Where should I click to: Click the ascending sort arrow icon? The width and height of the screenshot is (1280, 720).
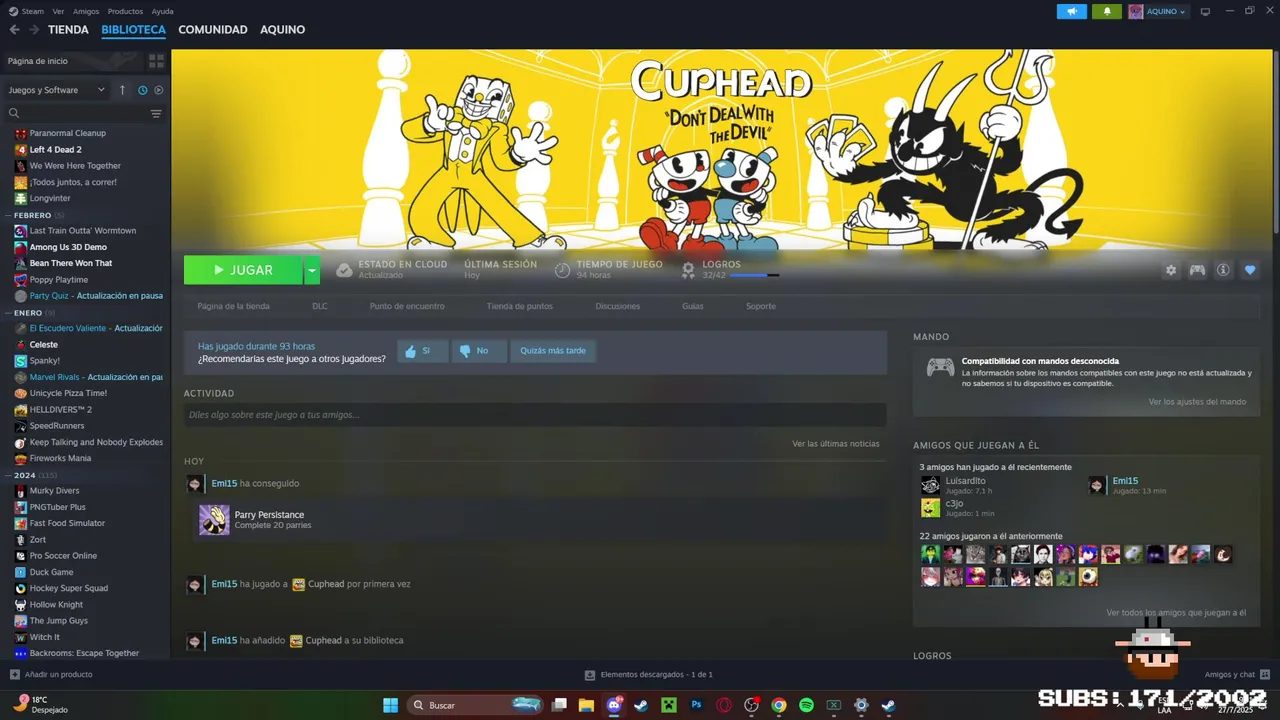point(122,90)
